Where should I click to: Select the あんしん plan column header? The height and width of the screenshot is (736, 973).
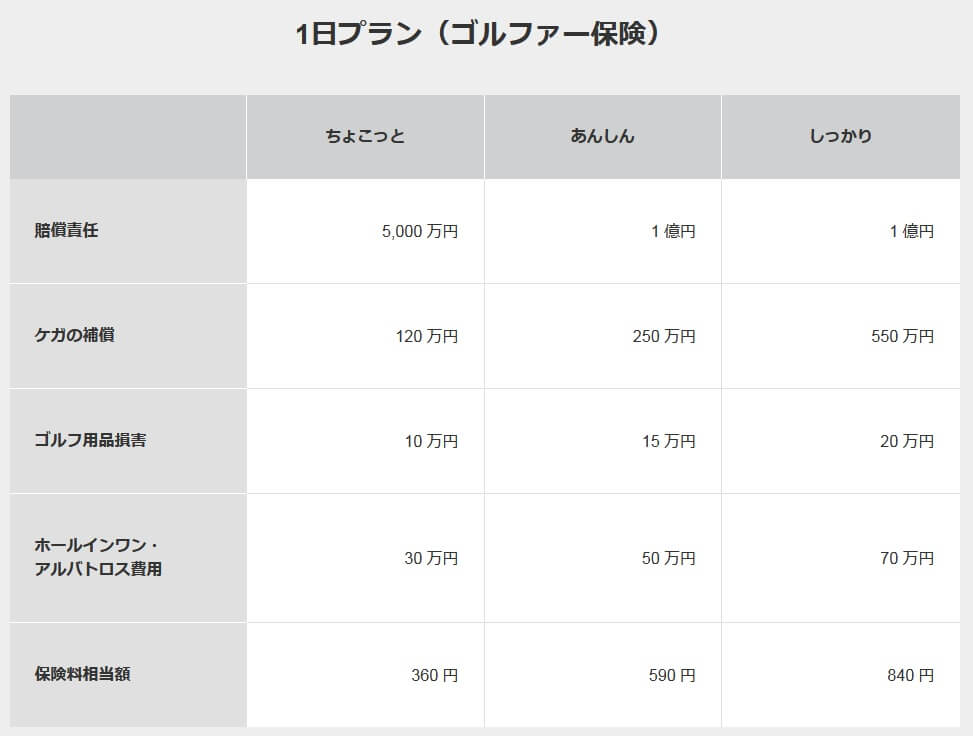[602, 136]
